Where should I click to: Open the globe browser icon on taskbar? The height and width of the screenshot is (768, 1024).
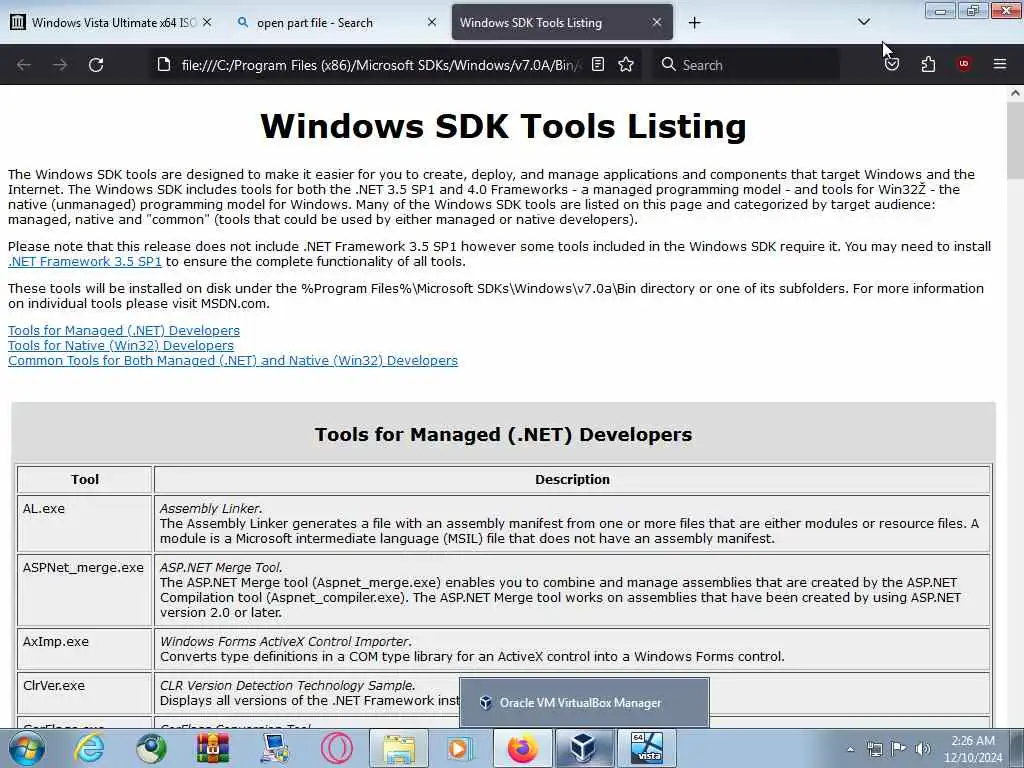coord(151,748)
